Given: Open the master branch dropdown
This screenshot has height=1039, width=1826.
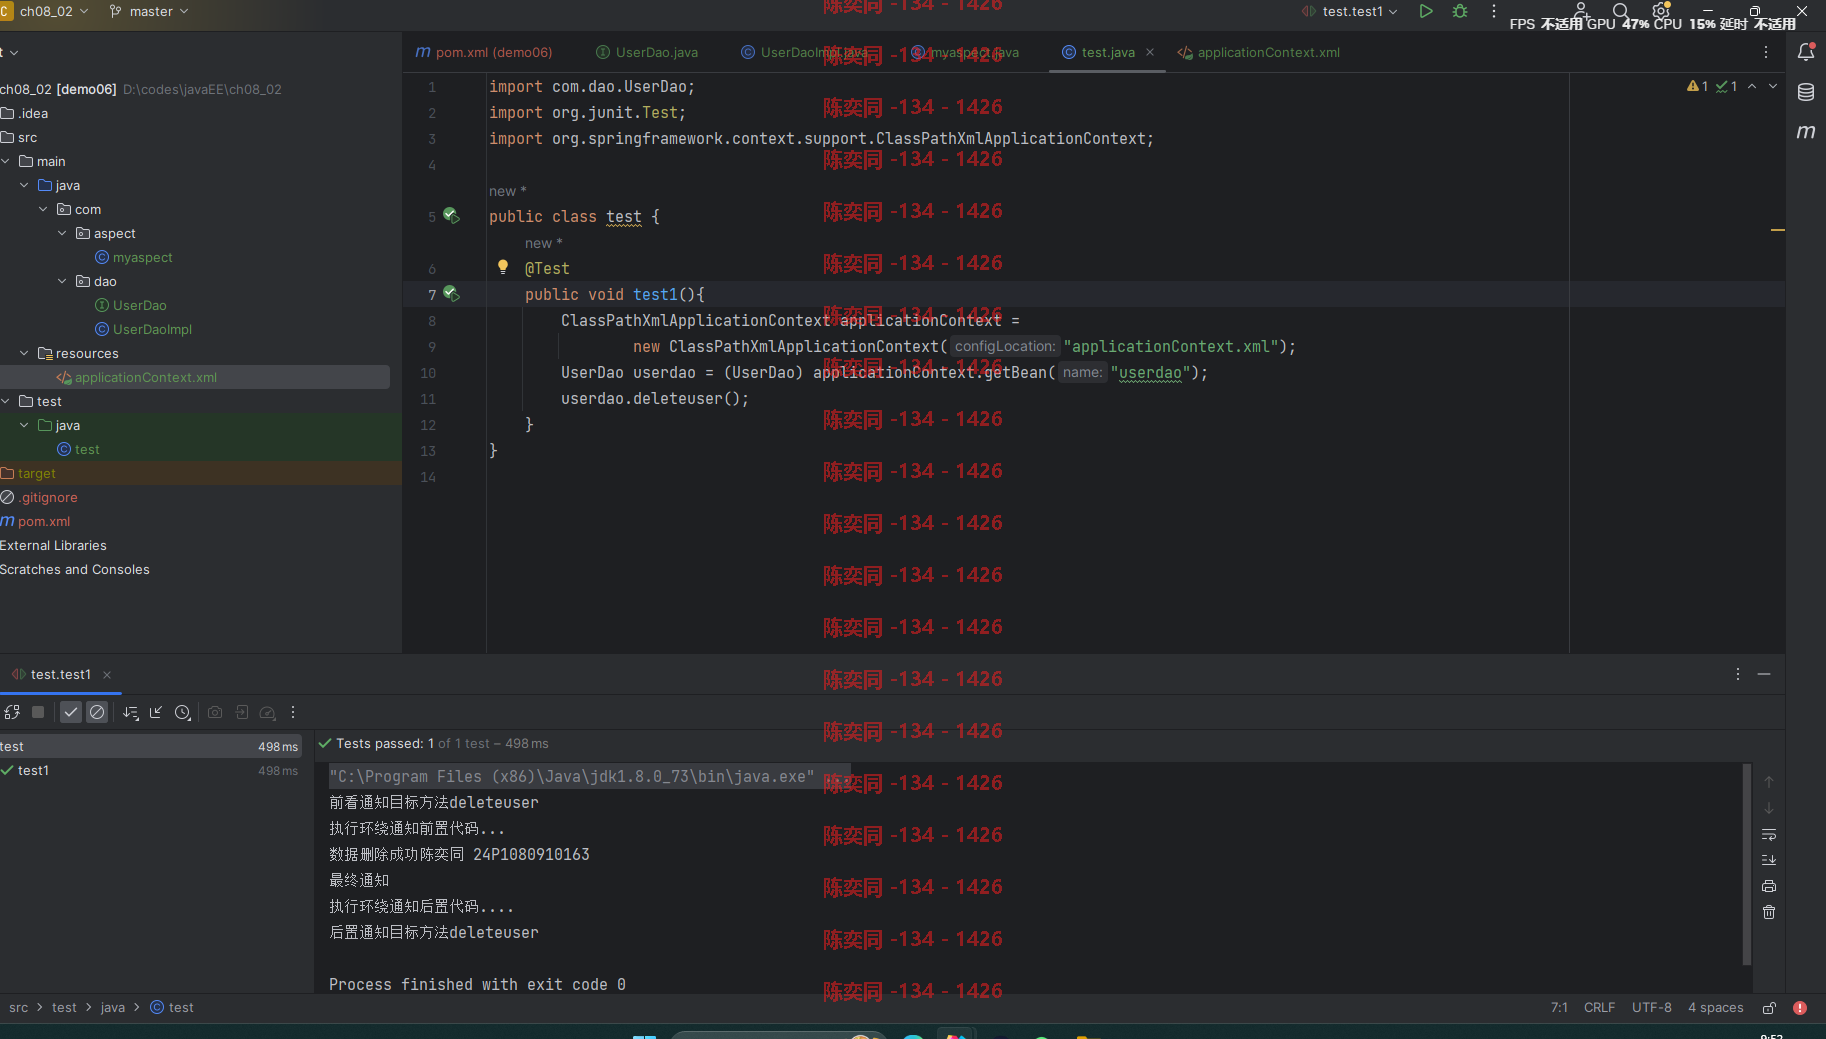Looking at the screenshot, I should pyautogui.click(x=149, y=11).
